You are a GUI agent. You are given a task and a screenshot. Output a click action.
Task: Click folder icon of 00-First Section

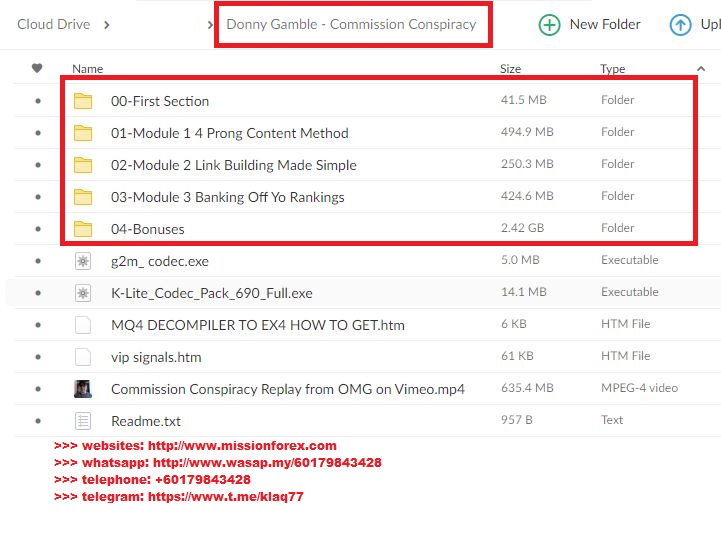coord(83,101)
